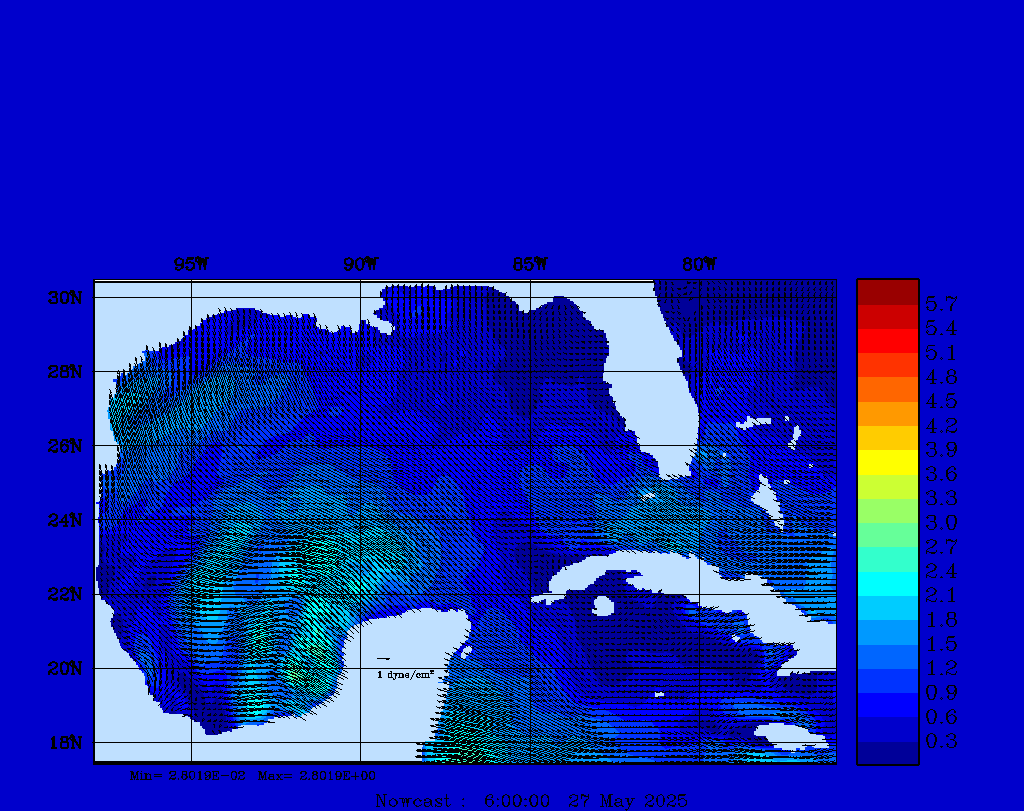The height and width of the screenshot is (811, 1024).
Task: Click the 85W longitude label
Action: [530, 265]
